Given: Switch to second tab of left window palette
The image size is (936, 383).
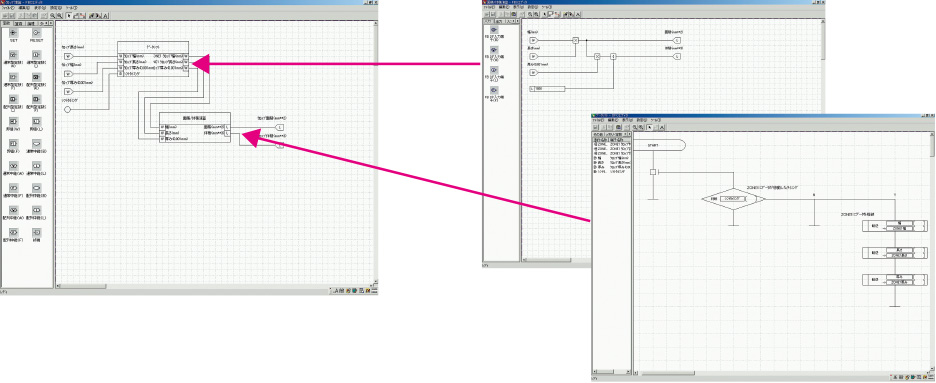Looking at the screenshot, I should (19, 23).
